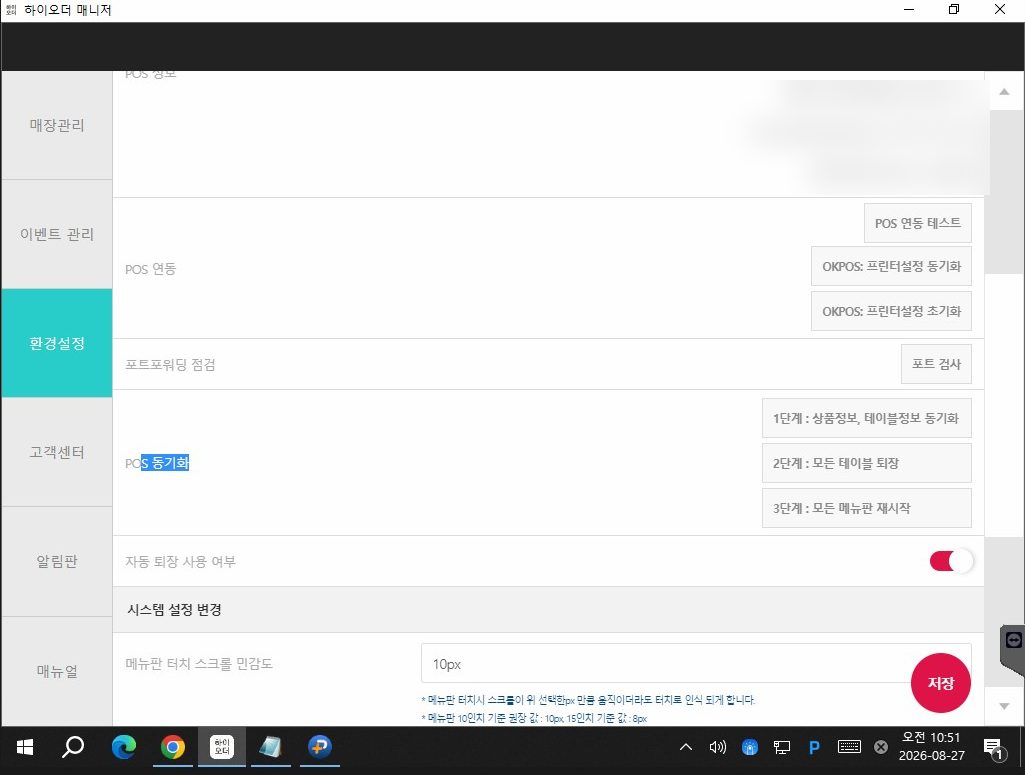
Task: Click OKPOS: 프린터설정 초기화
Action: click(x=891, y=311)
